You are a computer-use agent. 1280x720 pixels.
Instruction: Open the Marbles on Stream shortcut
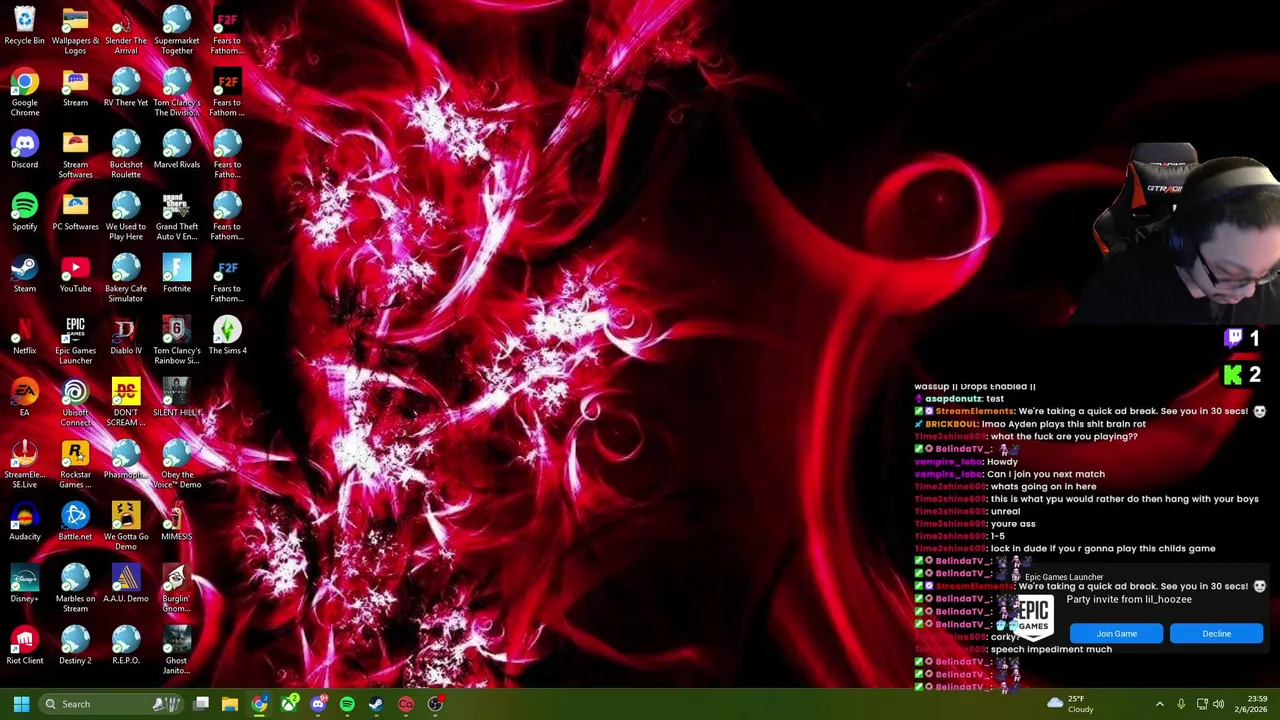coord(75,589)
